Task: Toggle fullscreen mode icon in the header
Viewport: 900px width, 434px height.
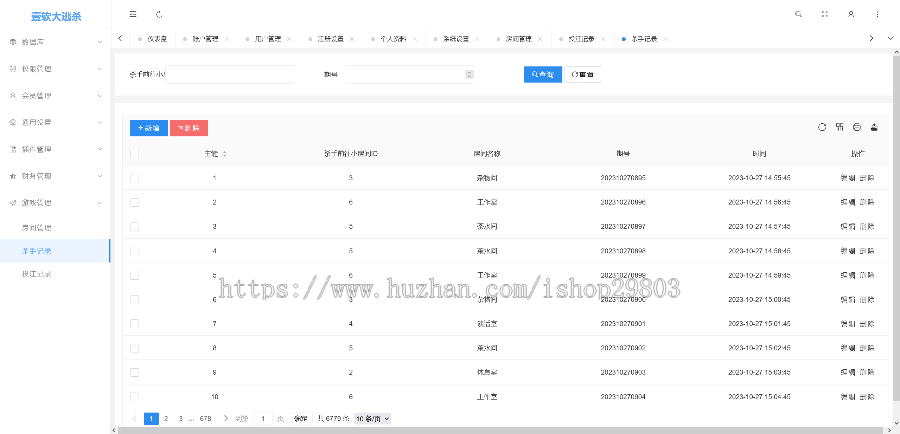Action: 824,15
